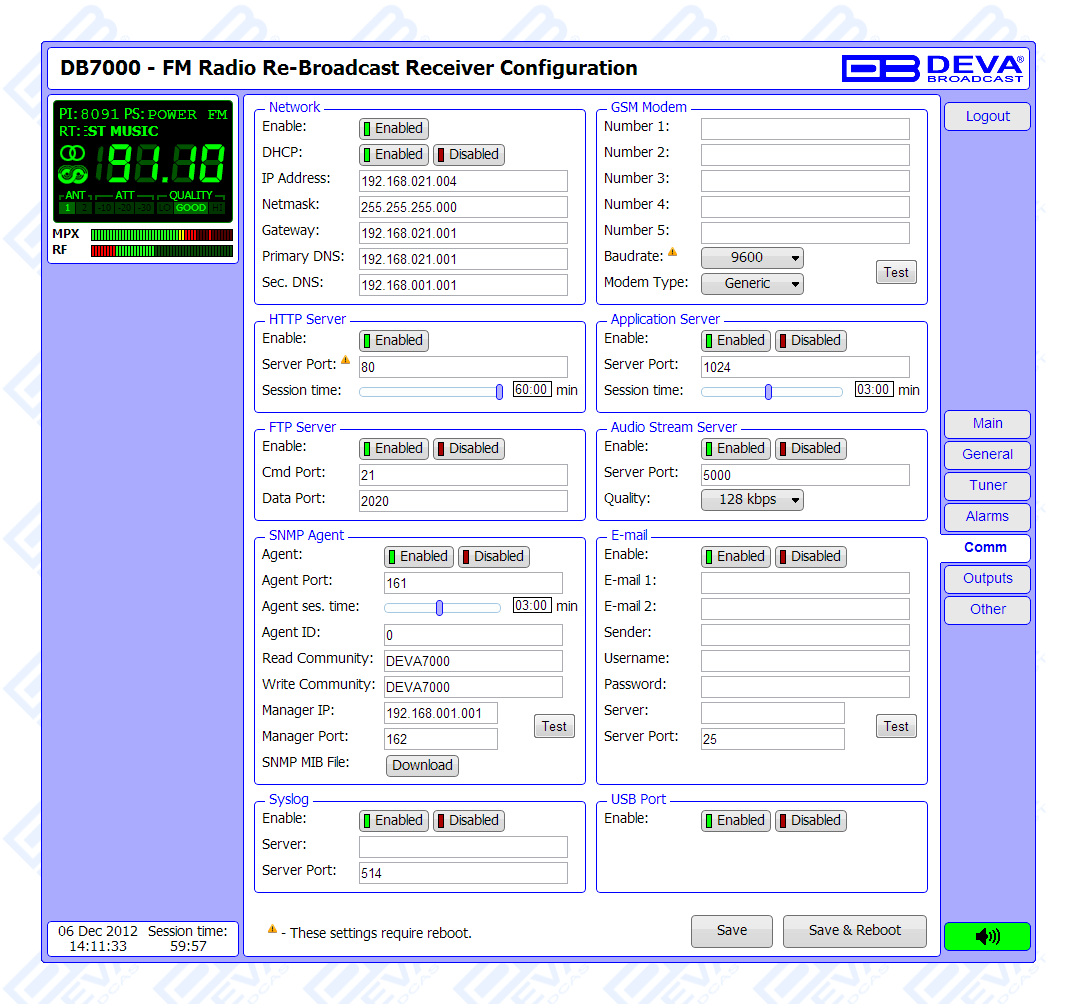Click the GOOD quality indicator

pos(190,208)
